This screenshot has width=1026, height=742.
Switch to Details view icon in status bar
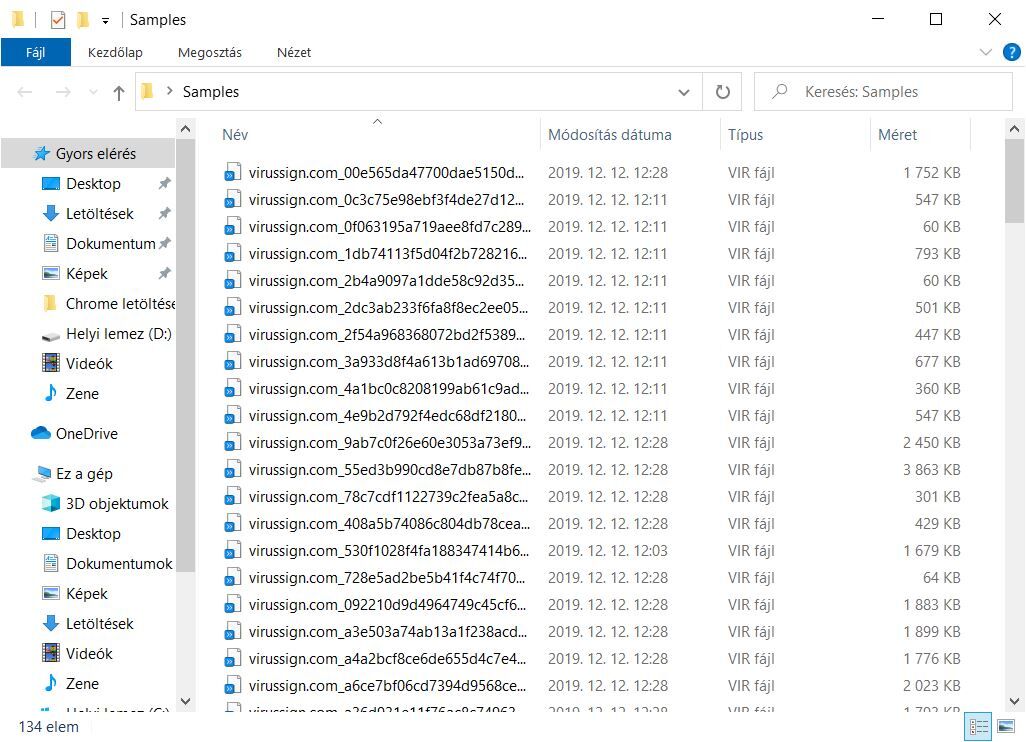pyautogui.click(x=979, y=726)
